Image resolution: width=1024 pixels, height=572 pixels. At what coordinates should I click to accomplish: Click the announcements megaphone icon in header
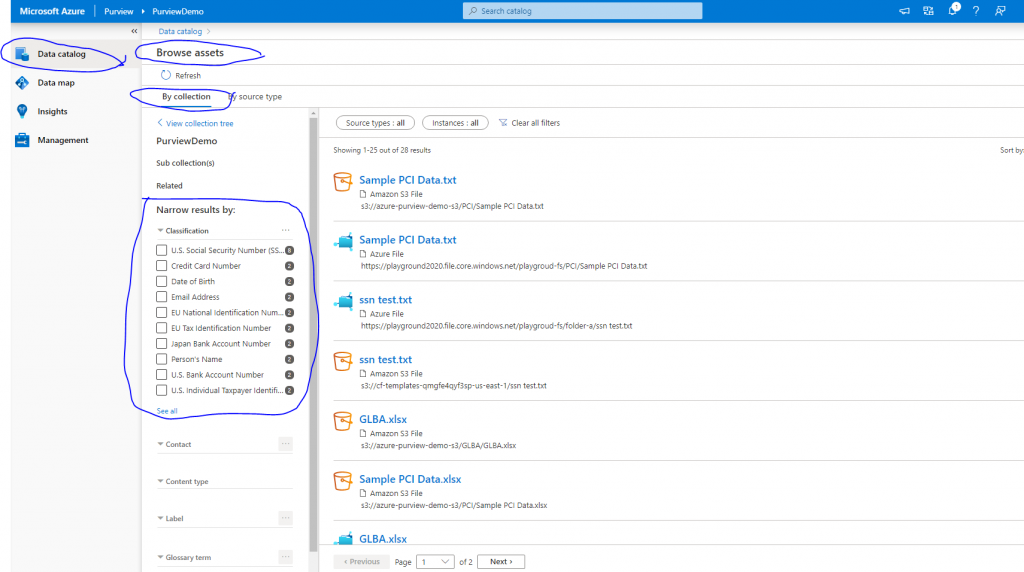(x=904, y=11)
